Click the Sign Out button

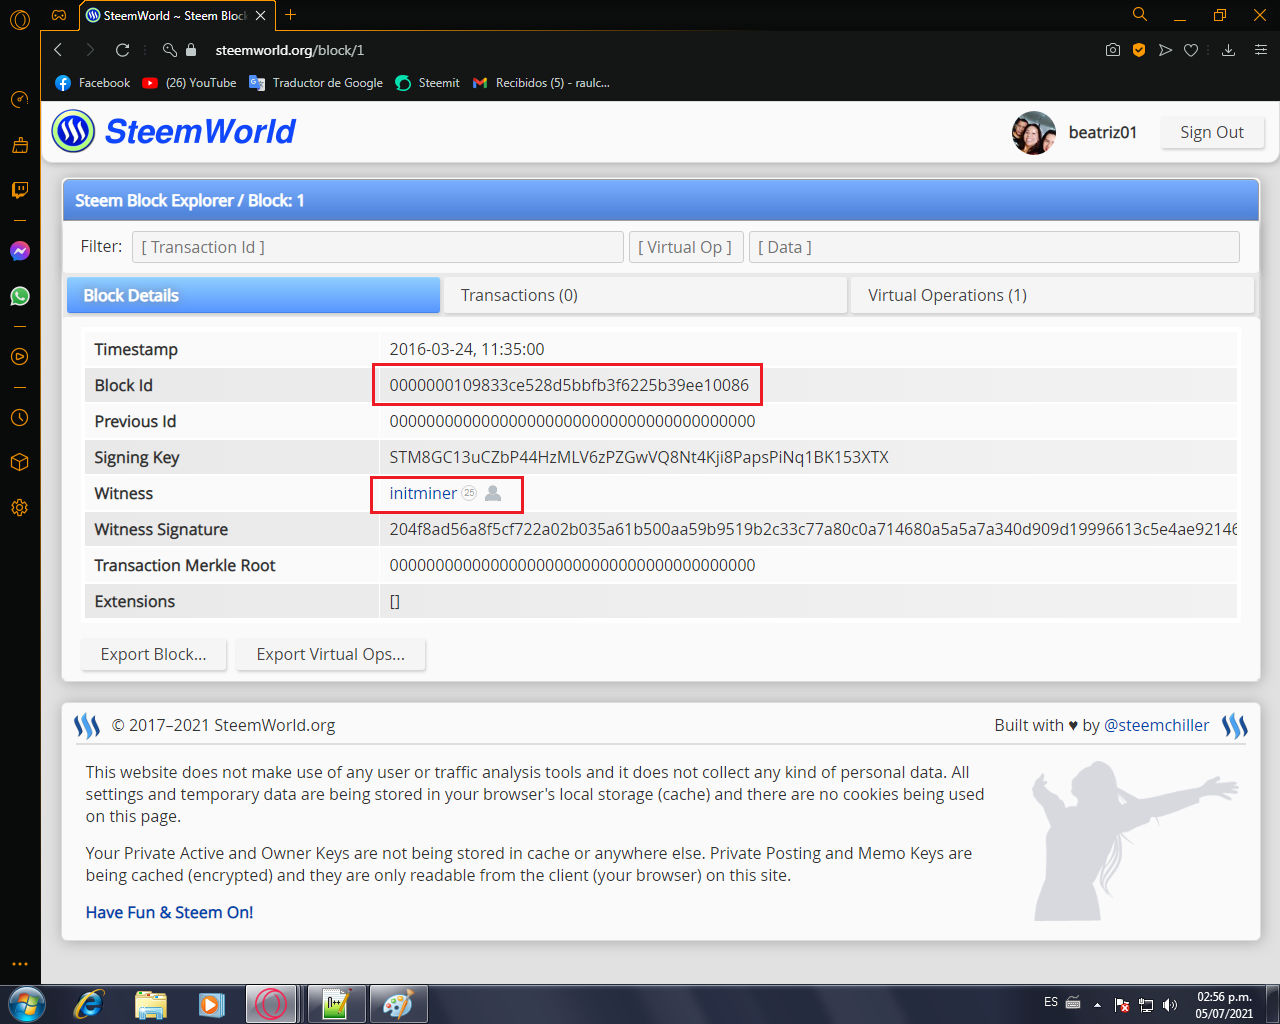pos(1212,132)
